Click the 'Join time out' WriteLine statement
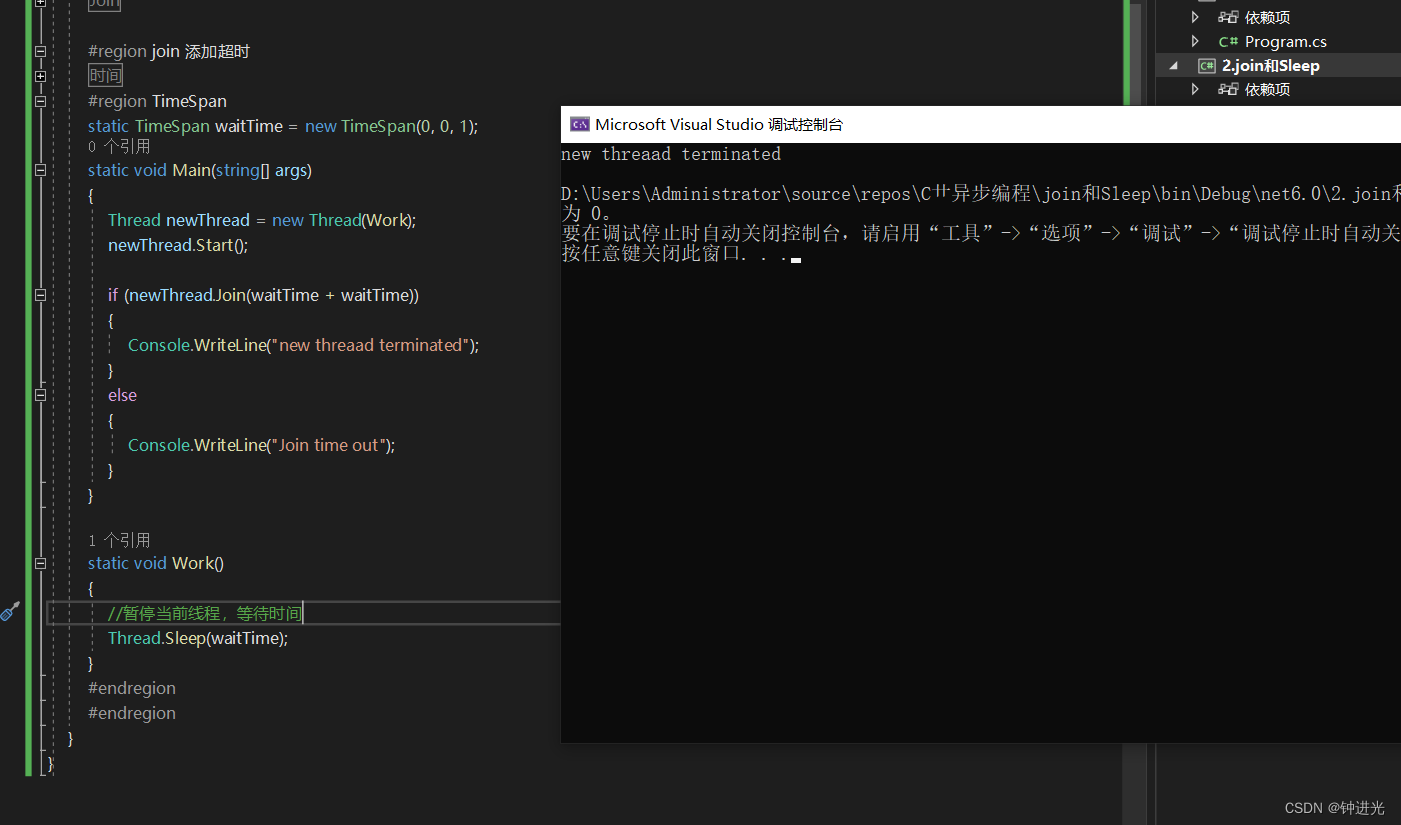The image size is (1401, 825). coord(262,445)
